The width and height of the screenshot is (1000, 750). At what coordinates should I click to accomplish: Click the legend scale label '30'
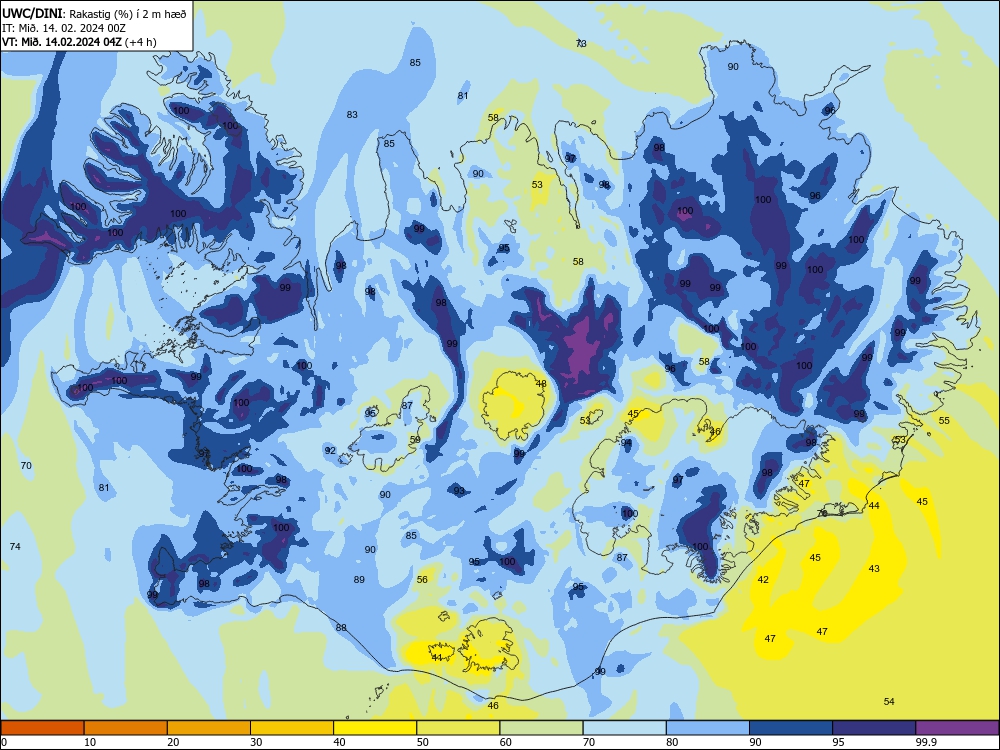click(x=256, y=742)
